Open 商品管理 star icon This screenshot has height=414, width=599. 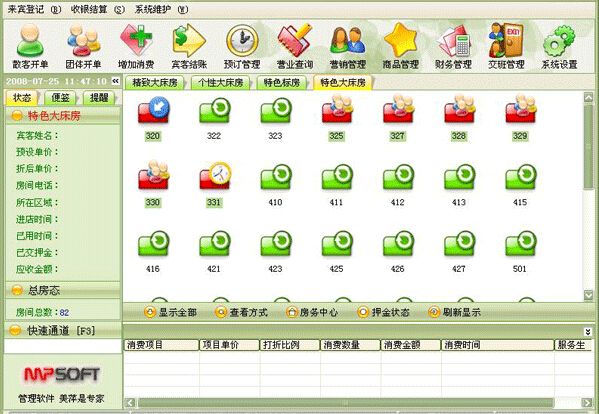401,46
